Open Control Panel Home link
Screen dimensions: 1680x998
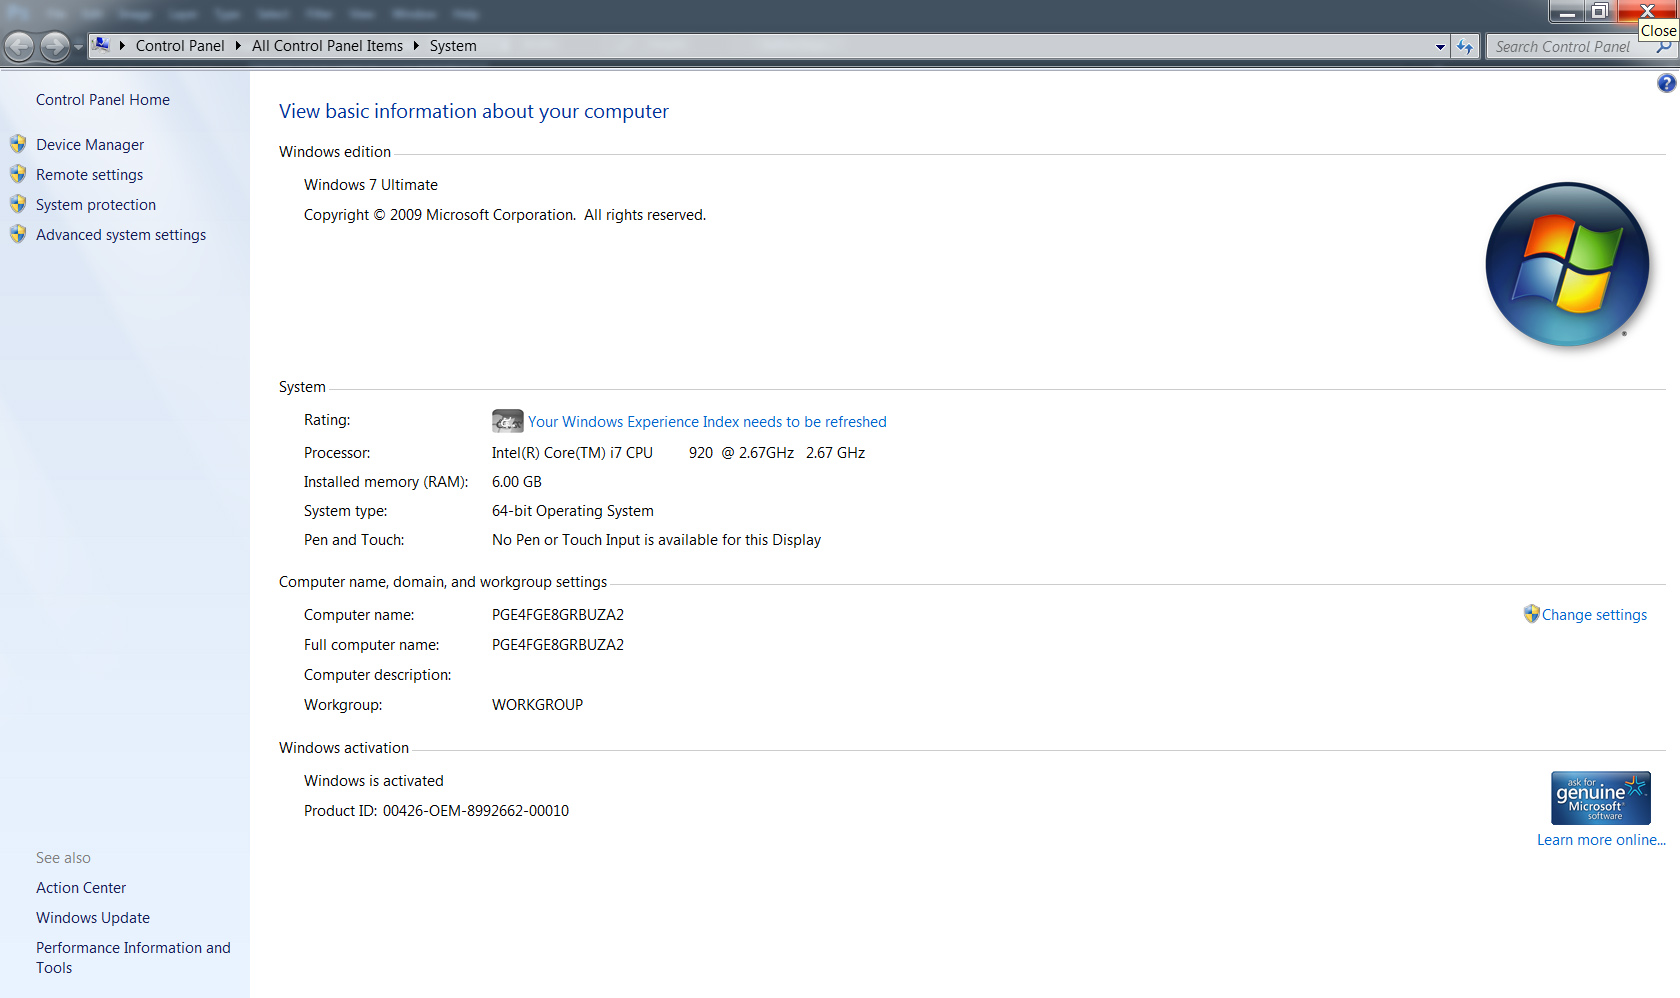click(x=103, y=100)
